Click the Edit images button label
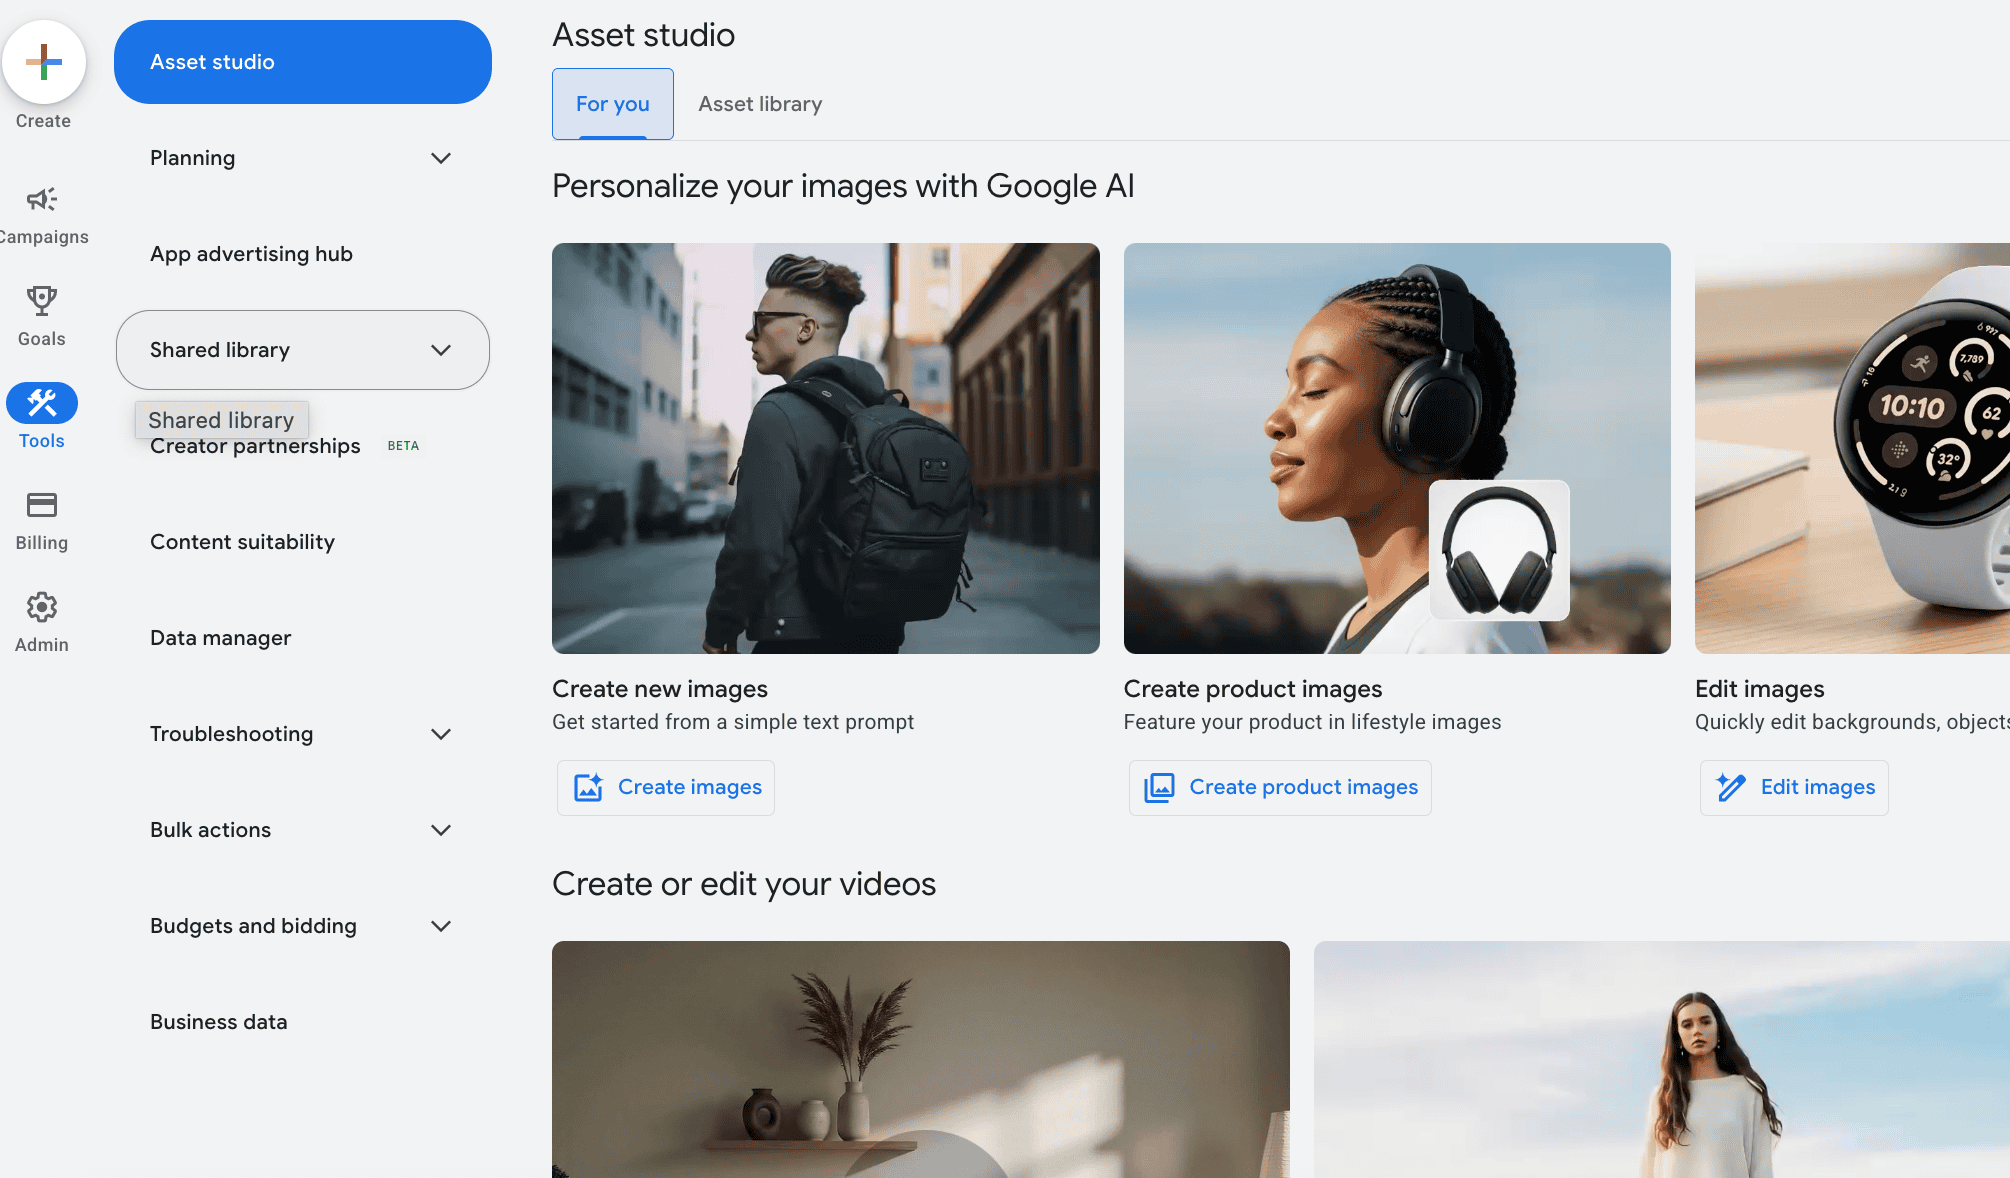Viewport: 2010px width, 1178px height. (1818, 787)
